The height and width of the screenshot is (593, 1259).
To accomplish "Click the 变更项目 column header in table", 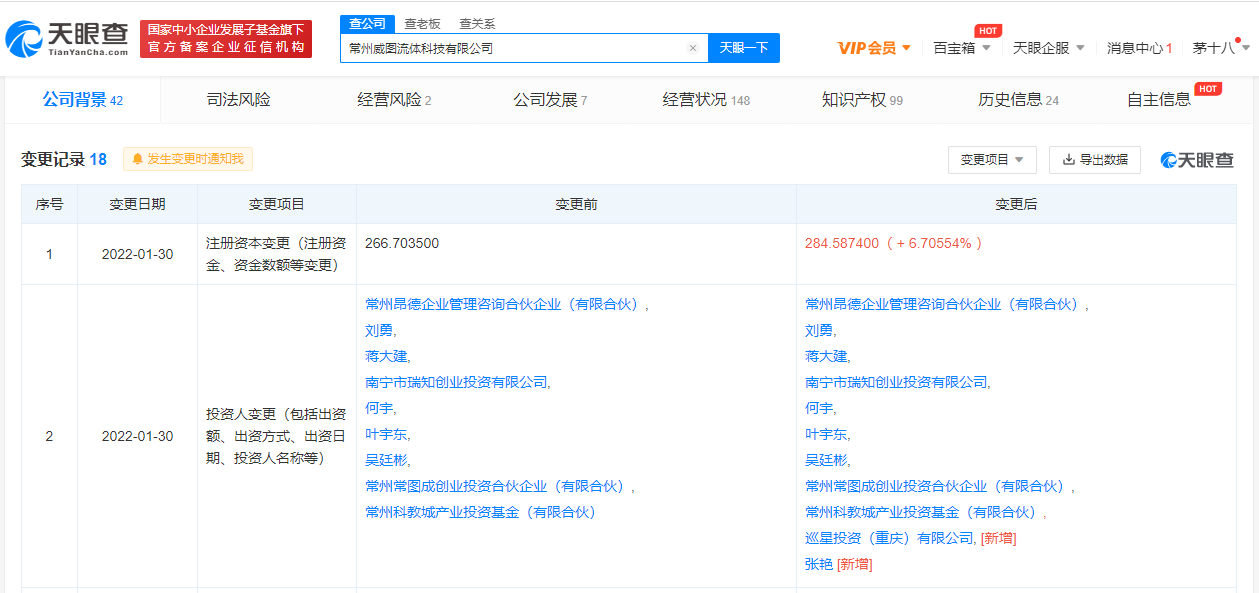I will click(276, 204).
